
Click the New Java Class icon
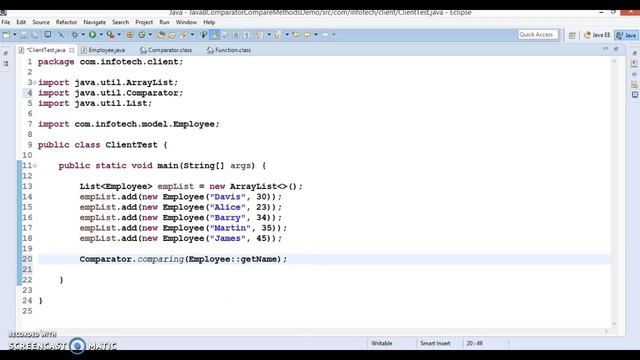point(142,35)
